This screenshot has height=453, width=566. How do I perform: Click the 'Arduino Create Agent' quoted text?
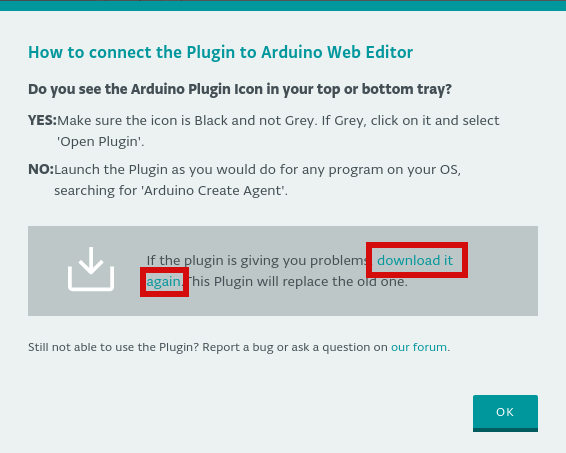click(x=215, y=190)
